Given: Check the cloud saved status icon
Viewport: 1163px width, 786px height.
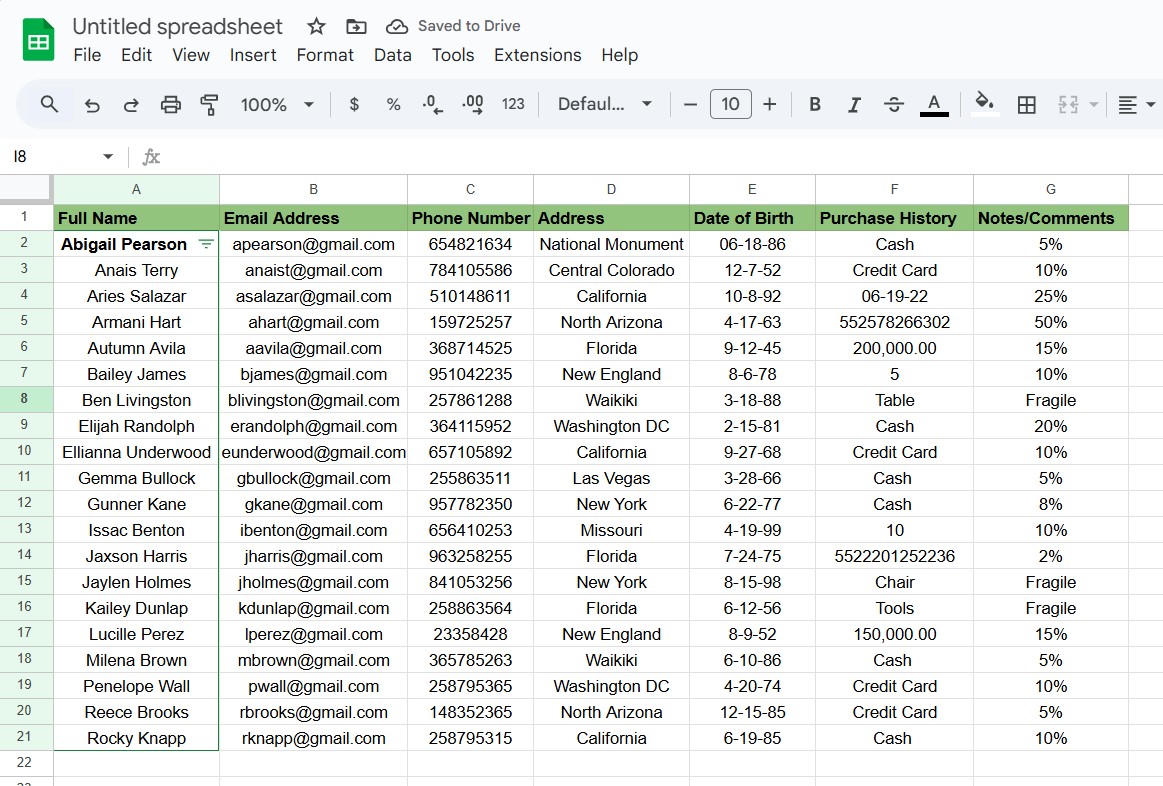Looking at the screenshot, I should coord(397,27).
